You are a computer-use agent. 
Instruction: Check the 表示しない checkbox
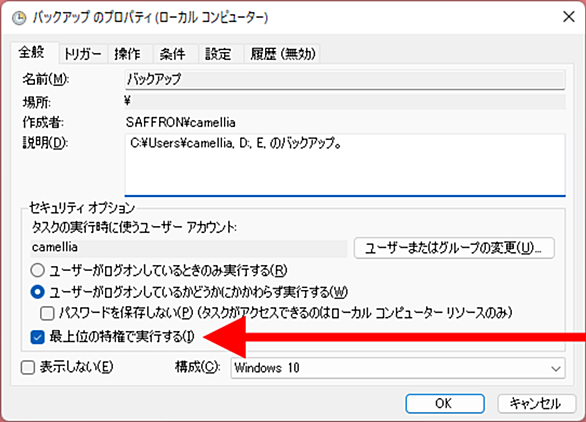[28, 368]
